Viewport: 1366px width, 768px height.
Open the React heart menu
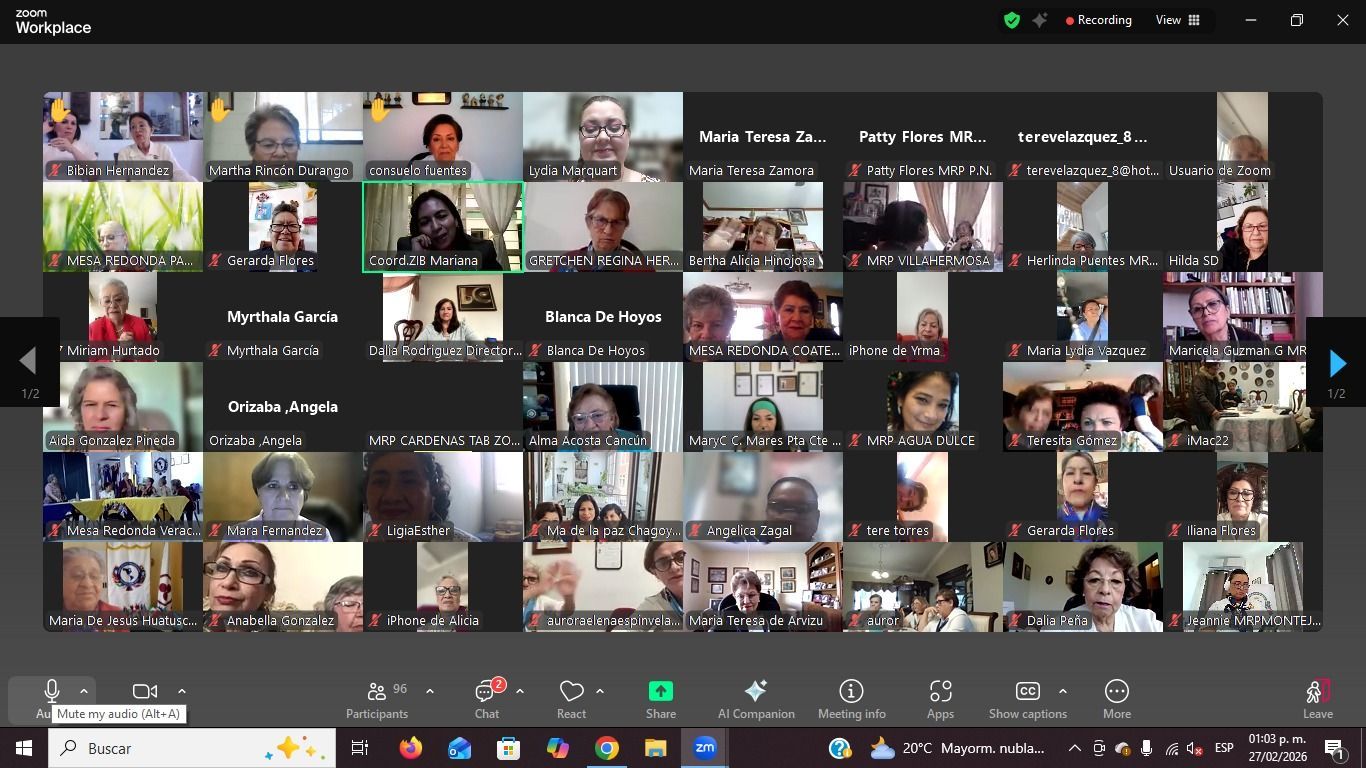[x=571, y=699]
